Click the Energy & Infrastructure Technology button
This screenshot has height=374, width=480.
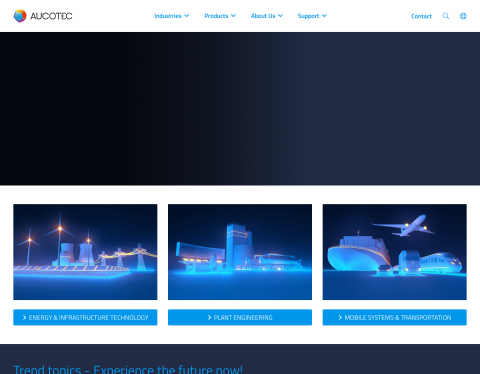point(85,317)
